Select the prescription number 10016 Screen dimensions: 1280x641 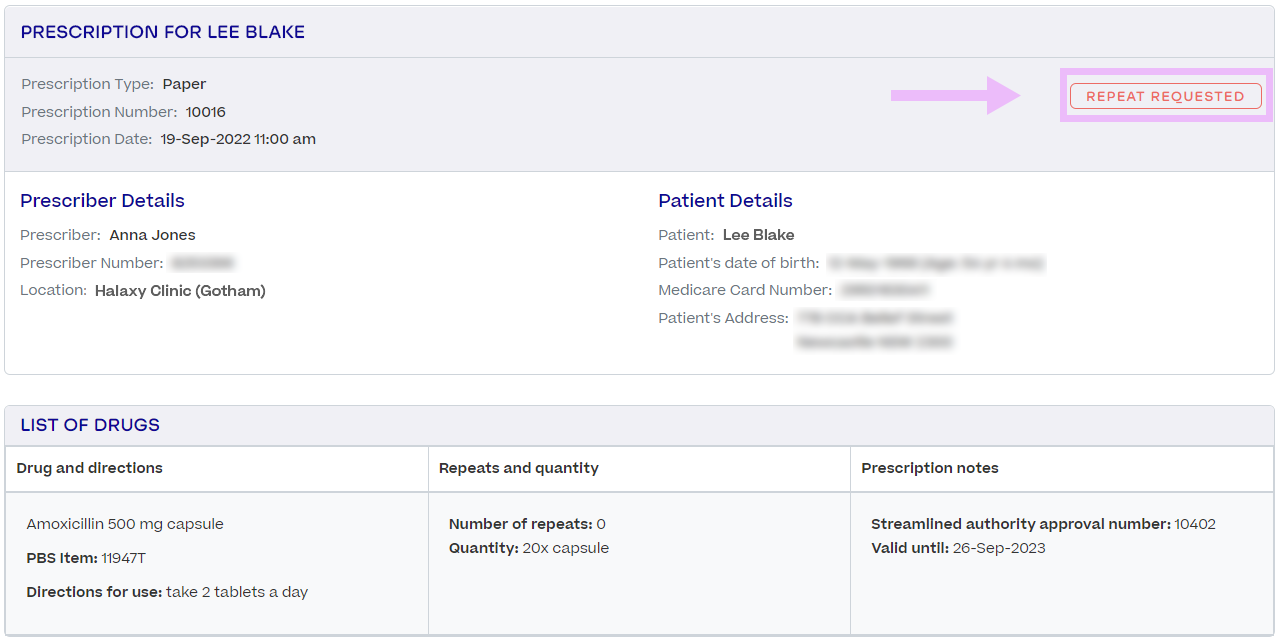tap(205, 112)
